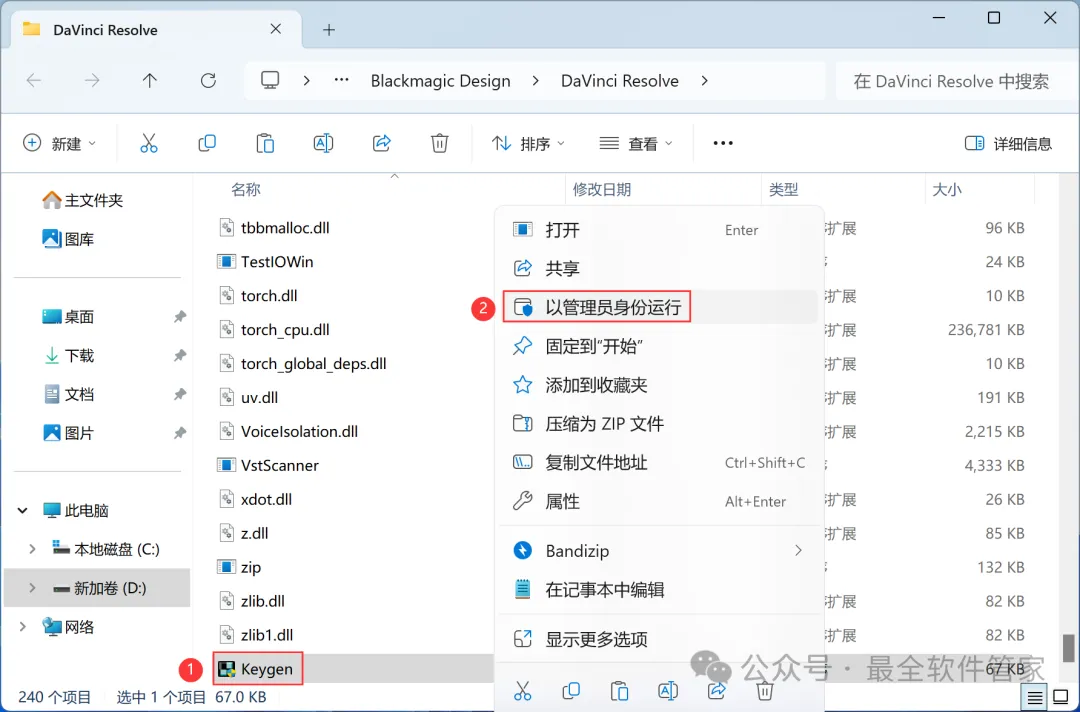
Task: Choose 以管理员身份运行 from the context menu
Action: point(659,307)
